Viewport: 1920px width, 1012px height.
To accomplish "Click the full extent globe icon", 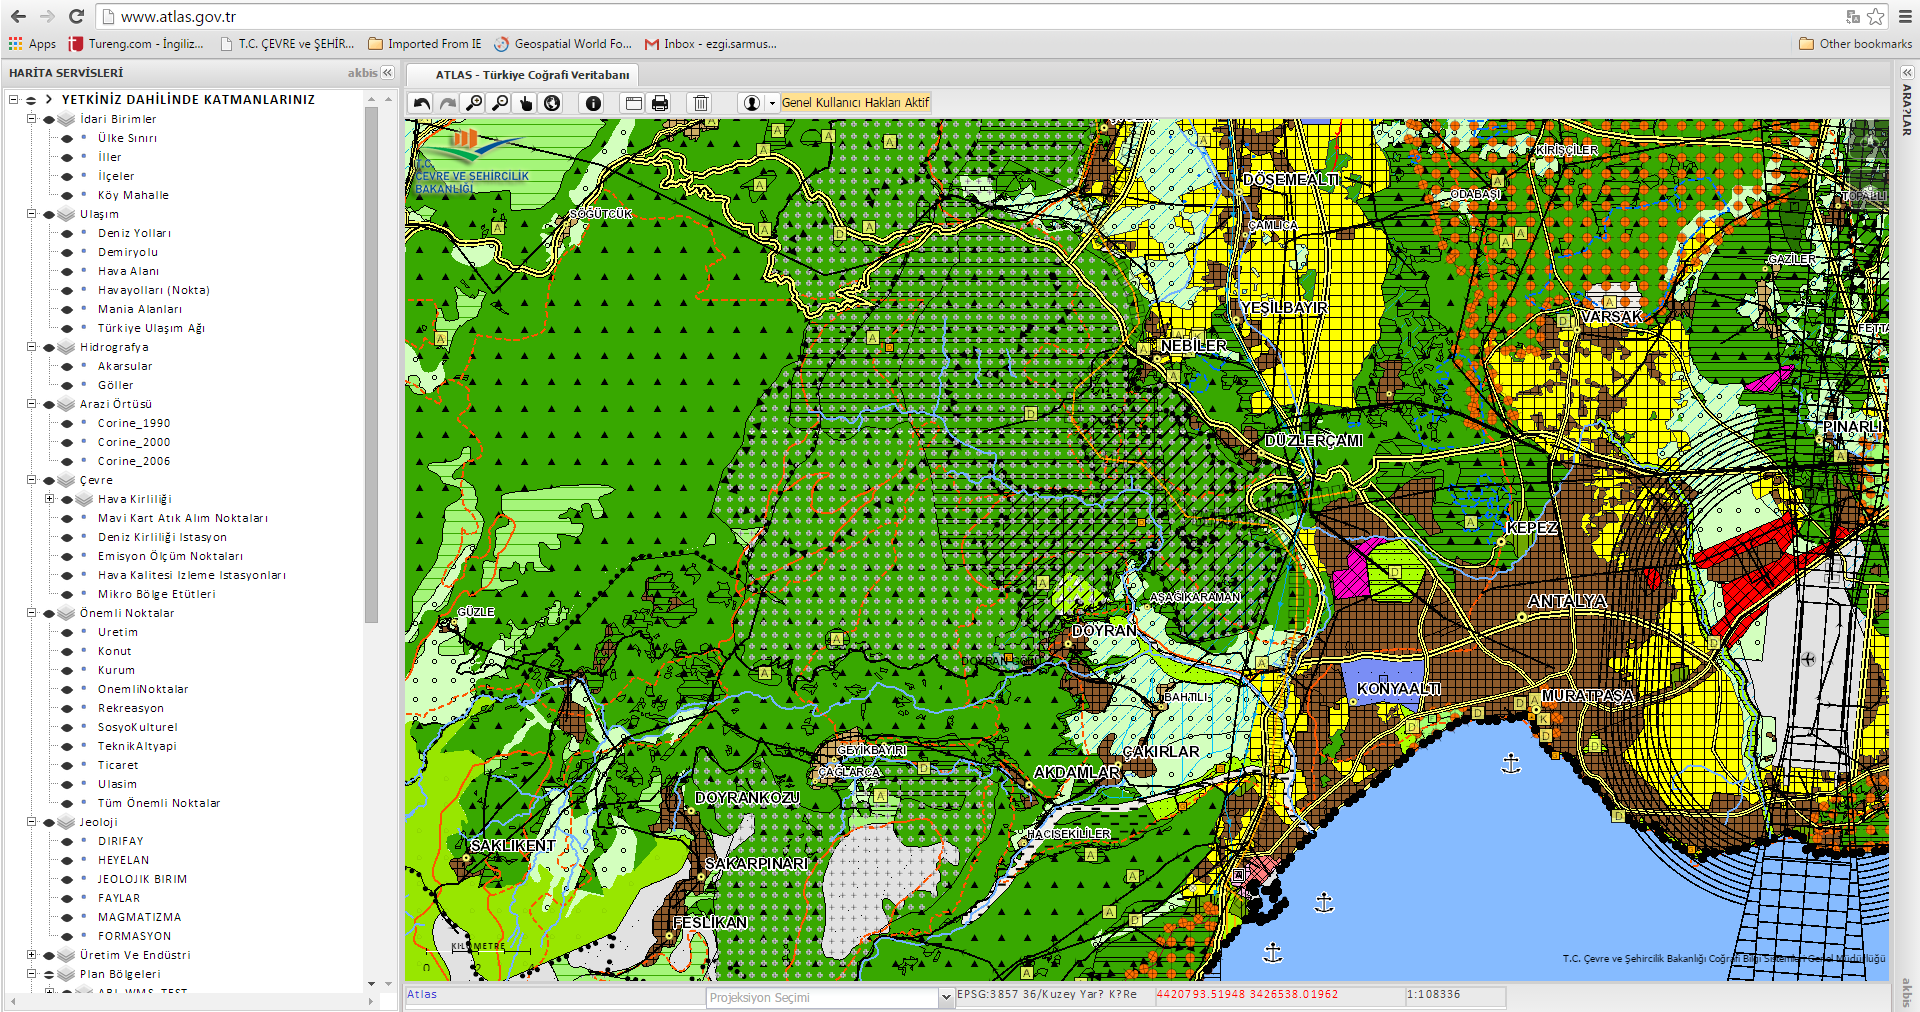I will [552, 103].
